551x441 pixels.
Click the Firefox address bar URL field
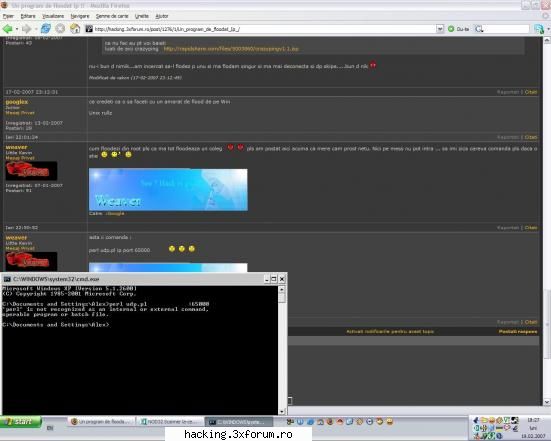(x=260, y=29)
